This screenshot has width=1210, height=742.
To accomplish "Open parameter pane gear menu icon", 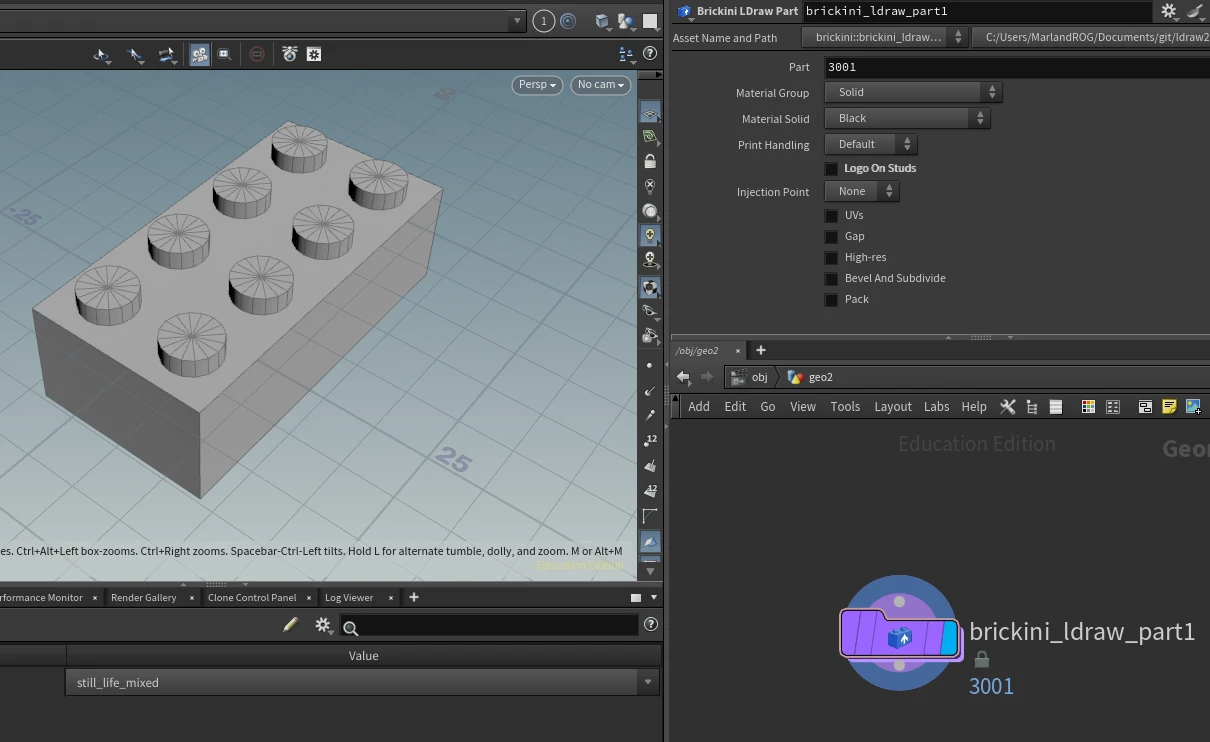I will 1169,11.
